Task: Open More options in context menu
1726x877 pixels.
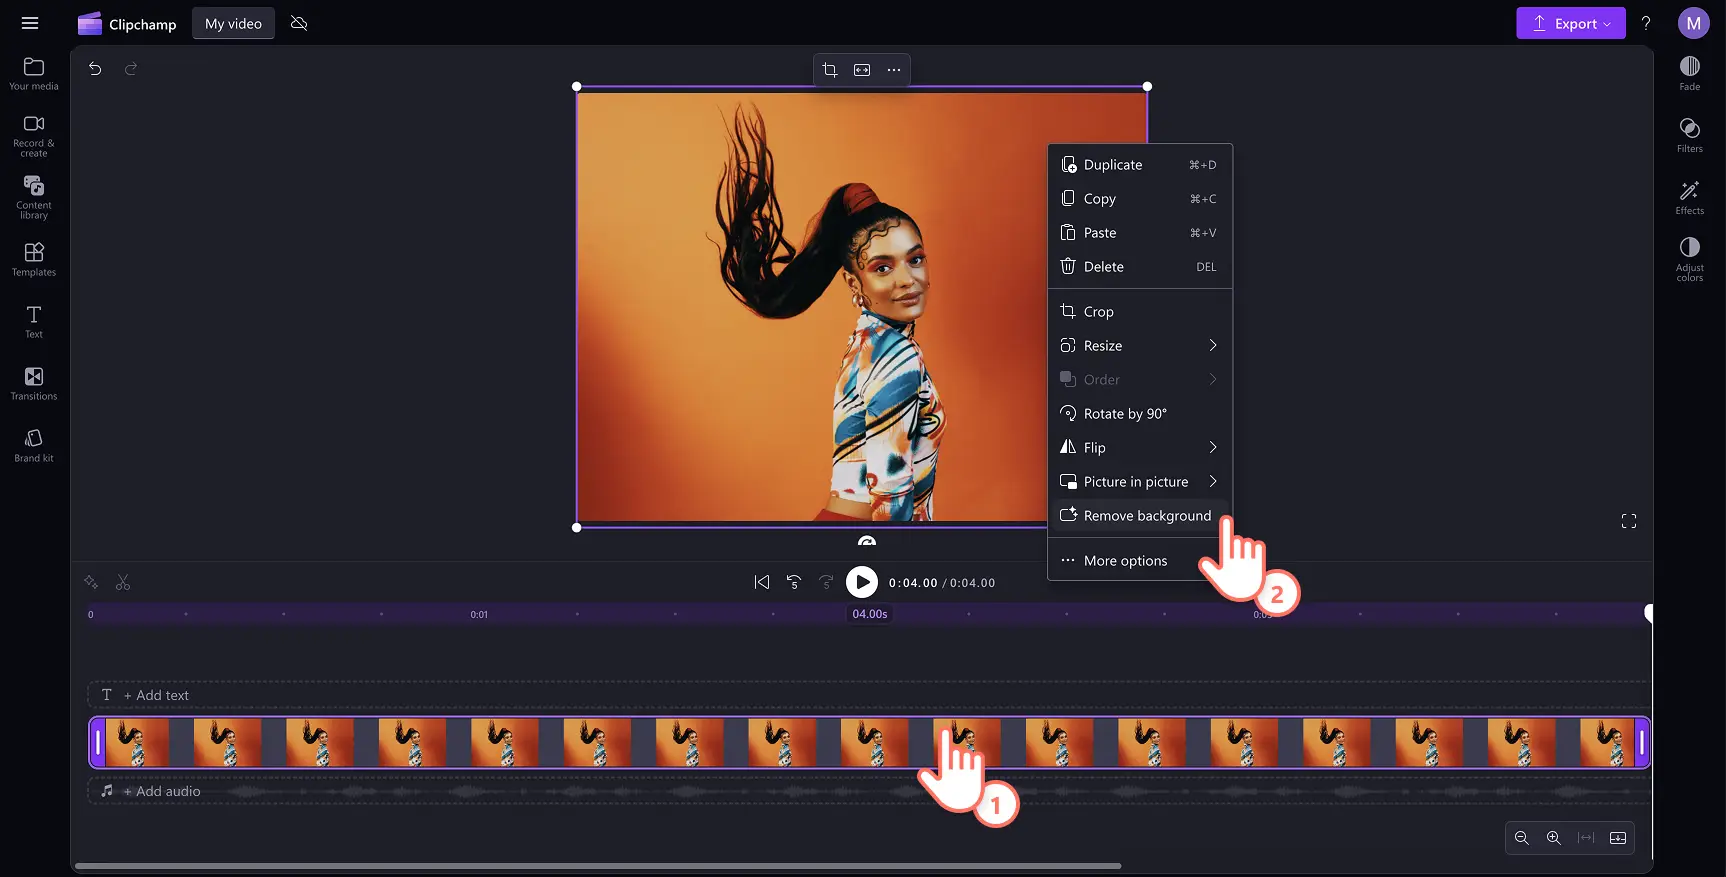Action: pos(1140,561)
